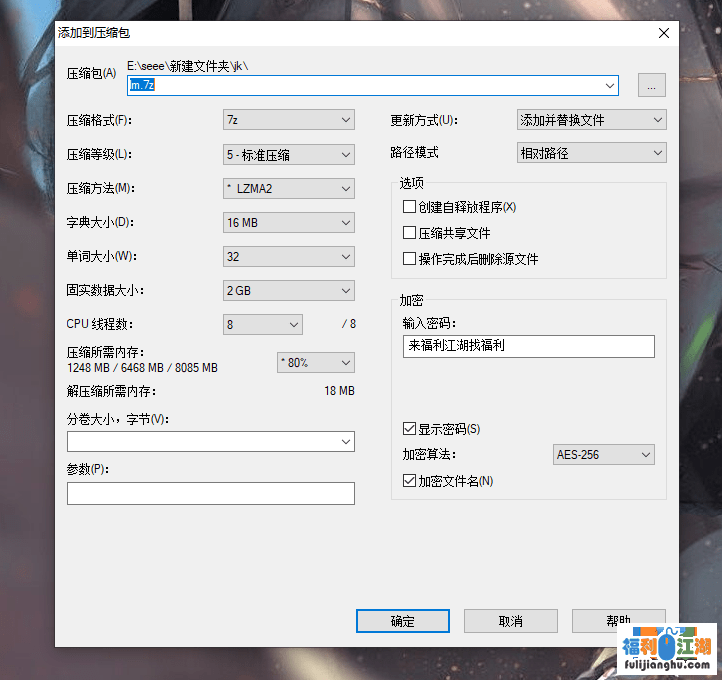Expand the 压缩等级 dropdown
Image resolution: width=722 pixels, height=680 pixels.
[x=288, y=155]
